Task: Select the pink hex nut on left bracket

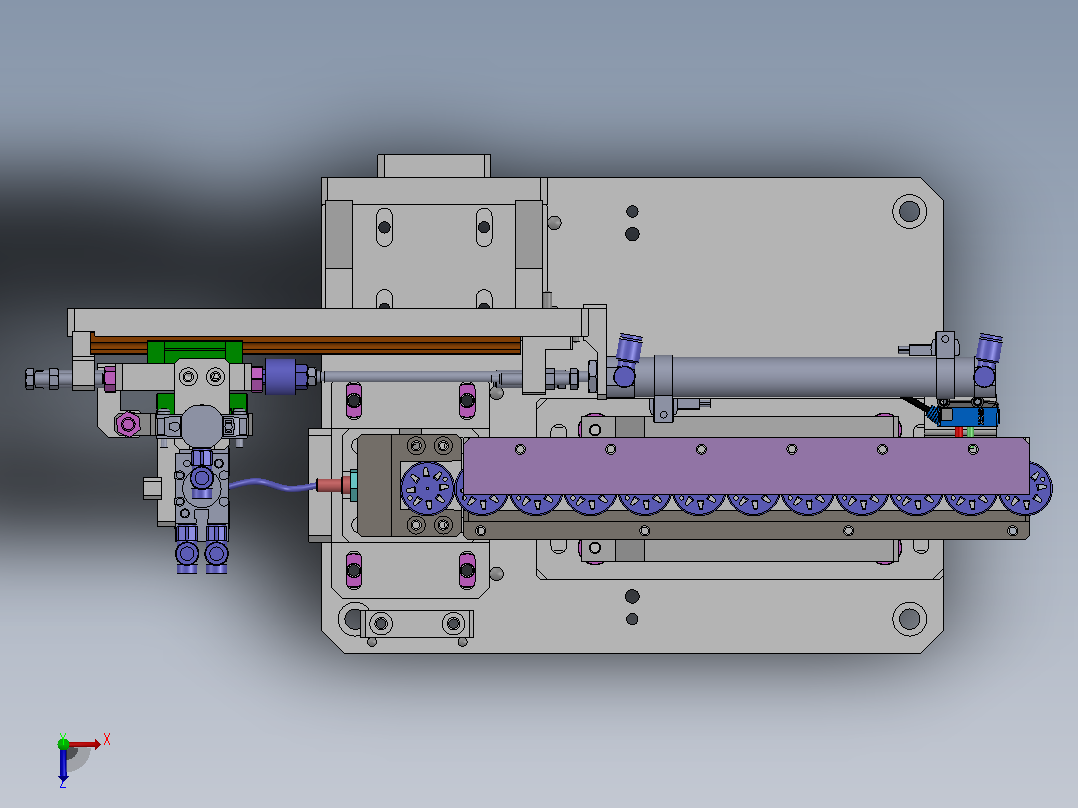Action: [x=127, y=424]
